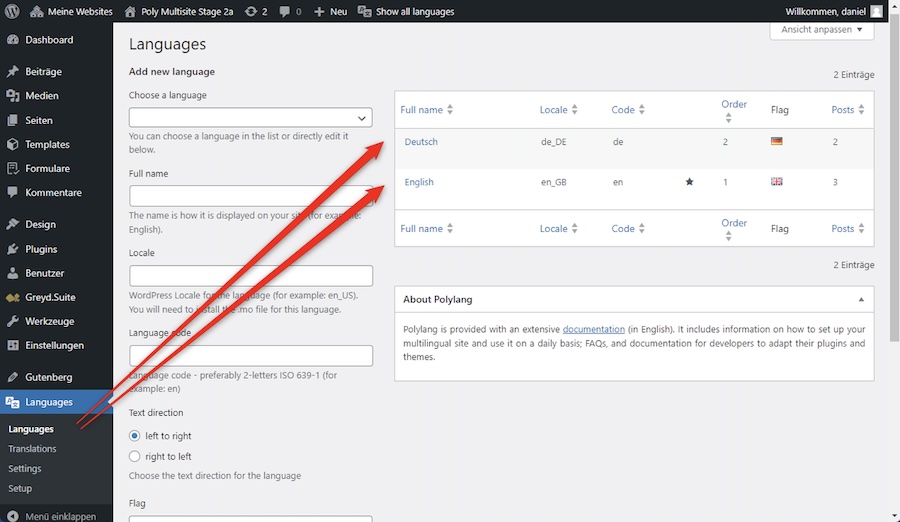The height and width of the screenshot is (522, 900).
Task: Select the right to left radio button
Action: [136, 456]
